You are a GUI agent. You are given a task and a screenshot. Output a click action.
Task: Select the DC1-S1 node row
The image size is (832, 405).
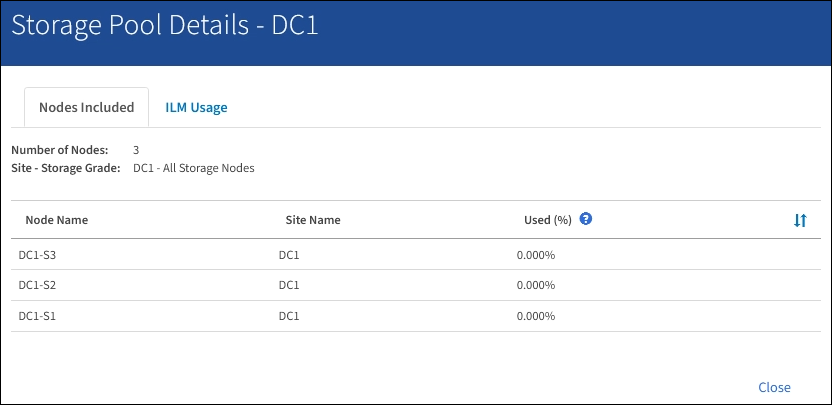pyautogui.click(x=37, y=316)
